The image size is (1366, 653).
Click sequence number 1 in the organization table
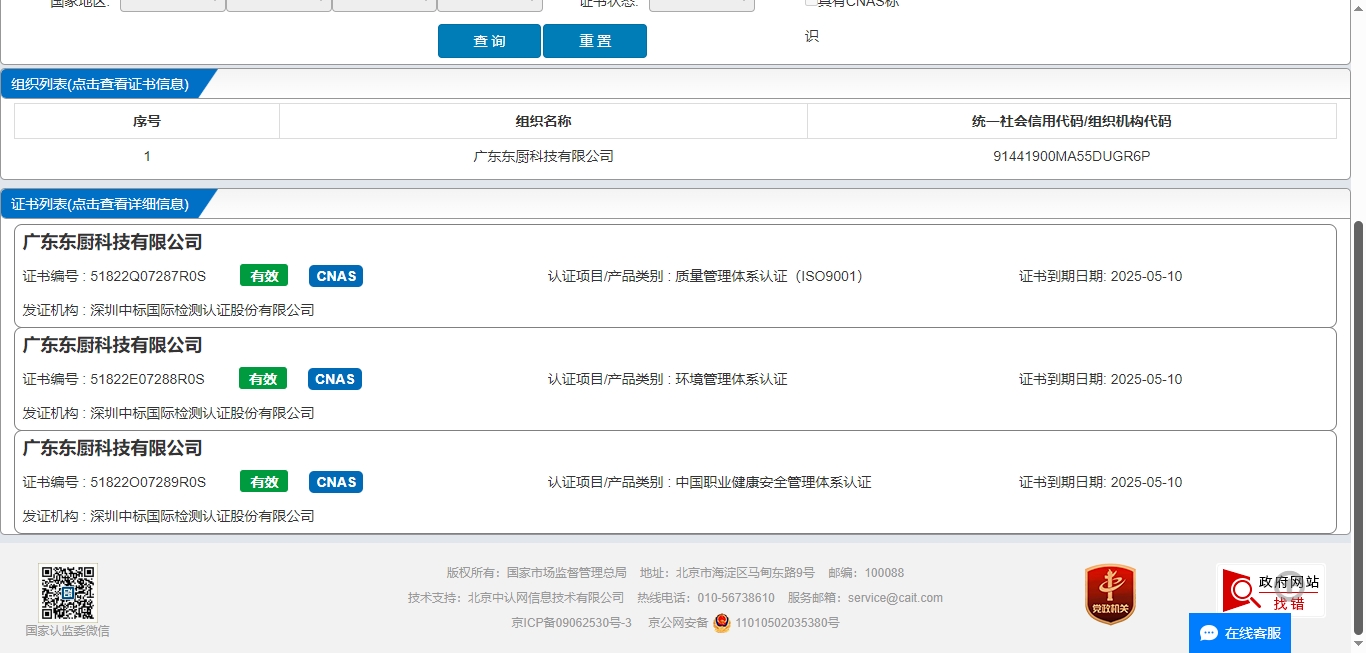(x=147, y=156)
